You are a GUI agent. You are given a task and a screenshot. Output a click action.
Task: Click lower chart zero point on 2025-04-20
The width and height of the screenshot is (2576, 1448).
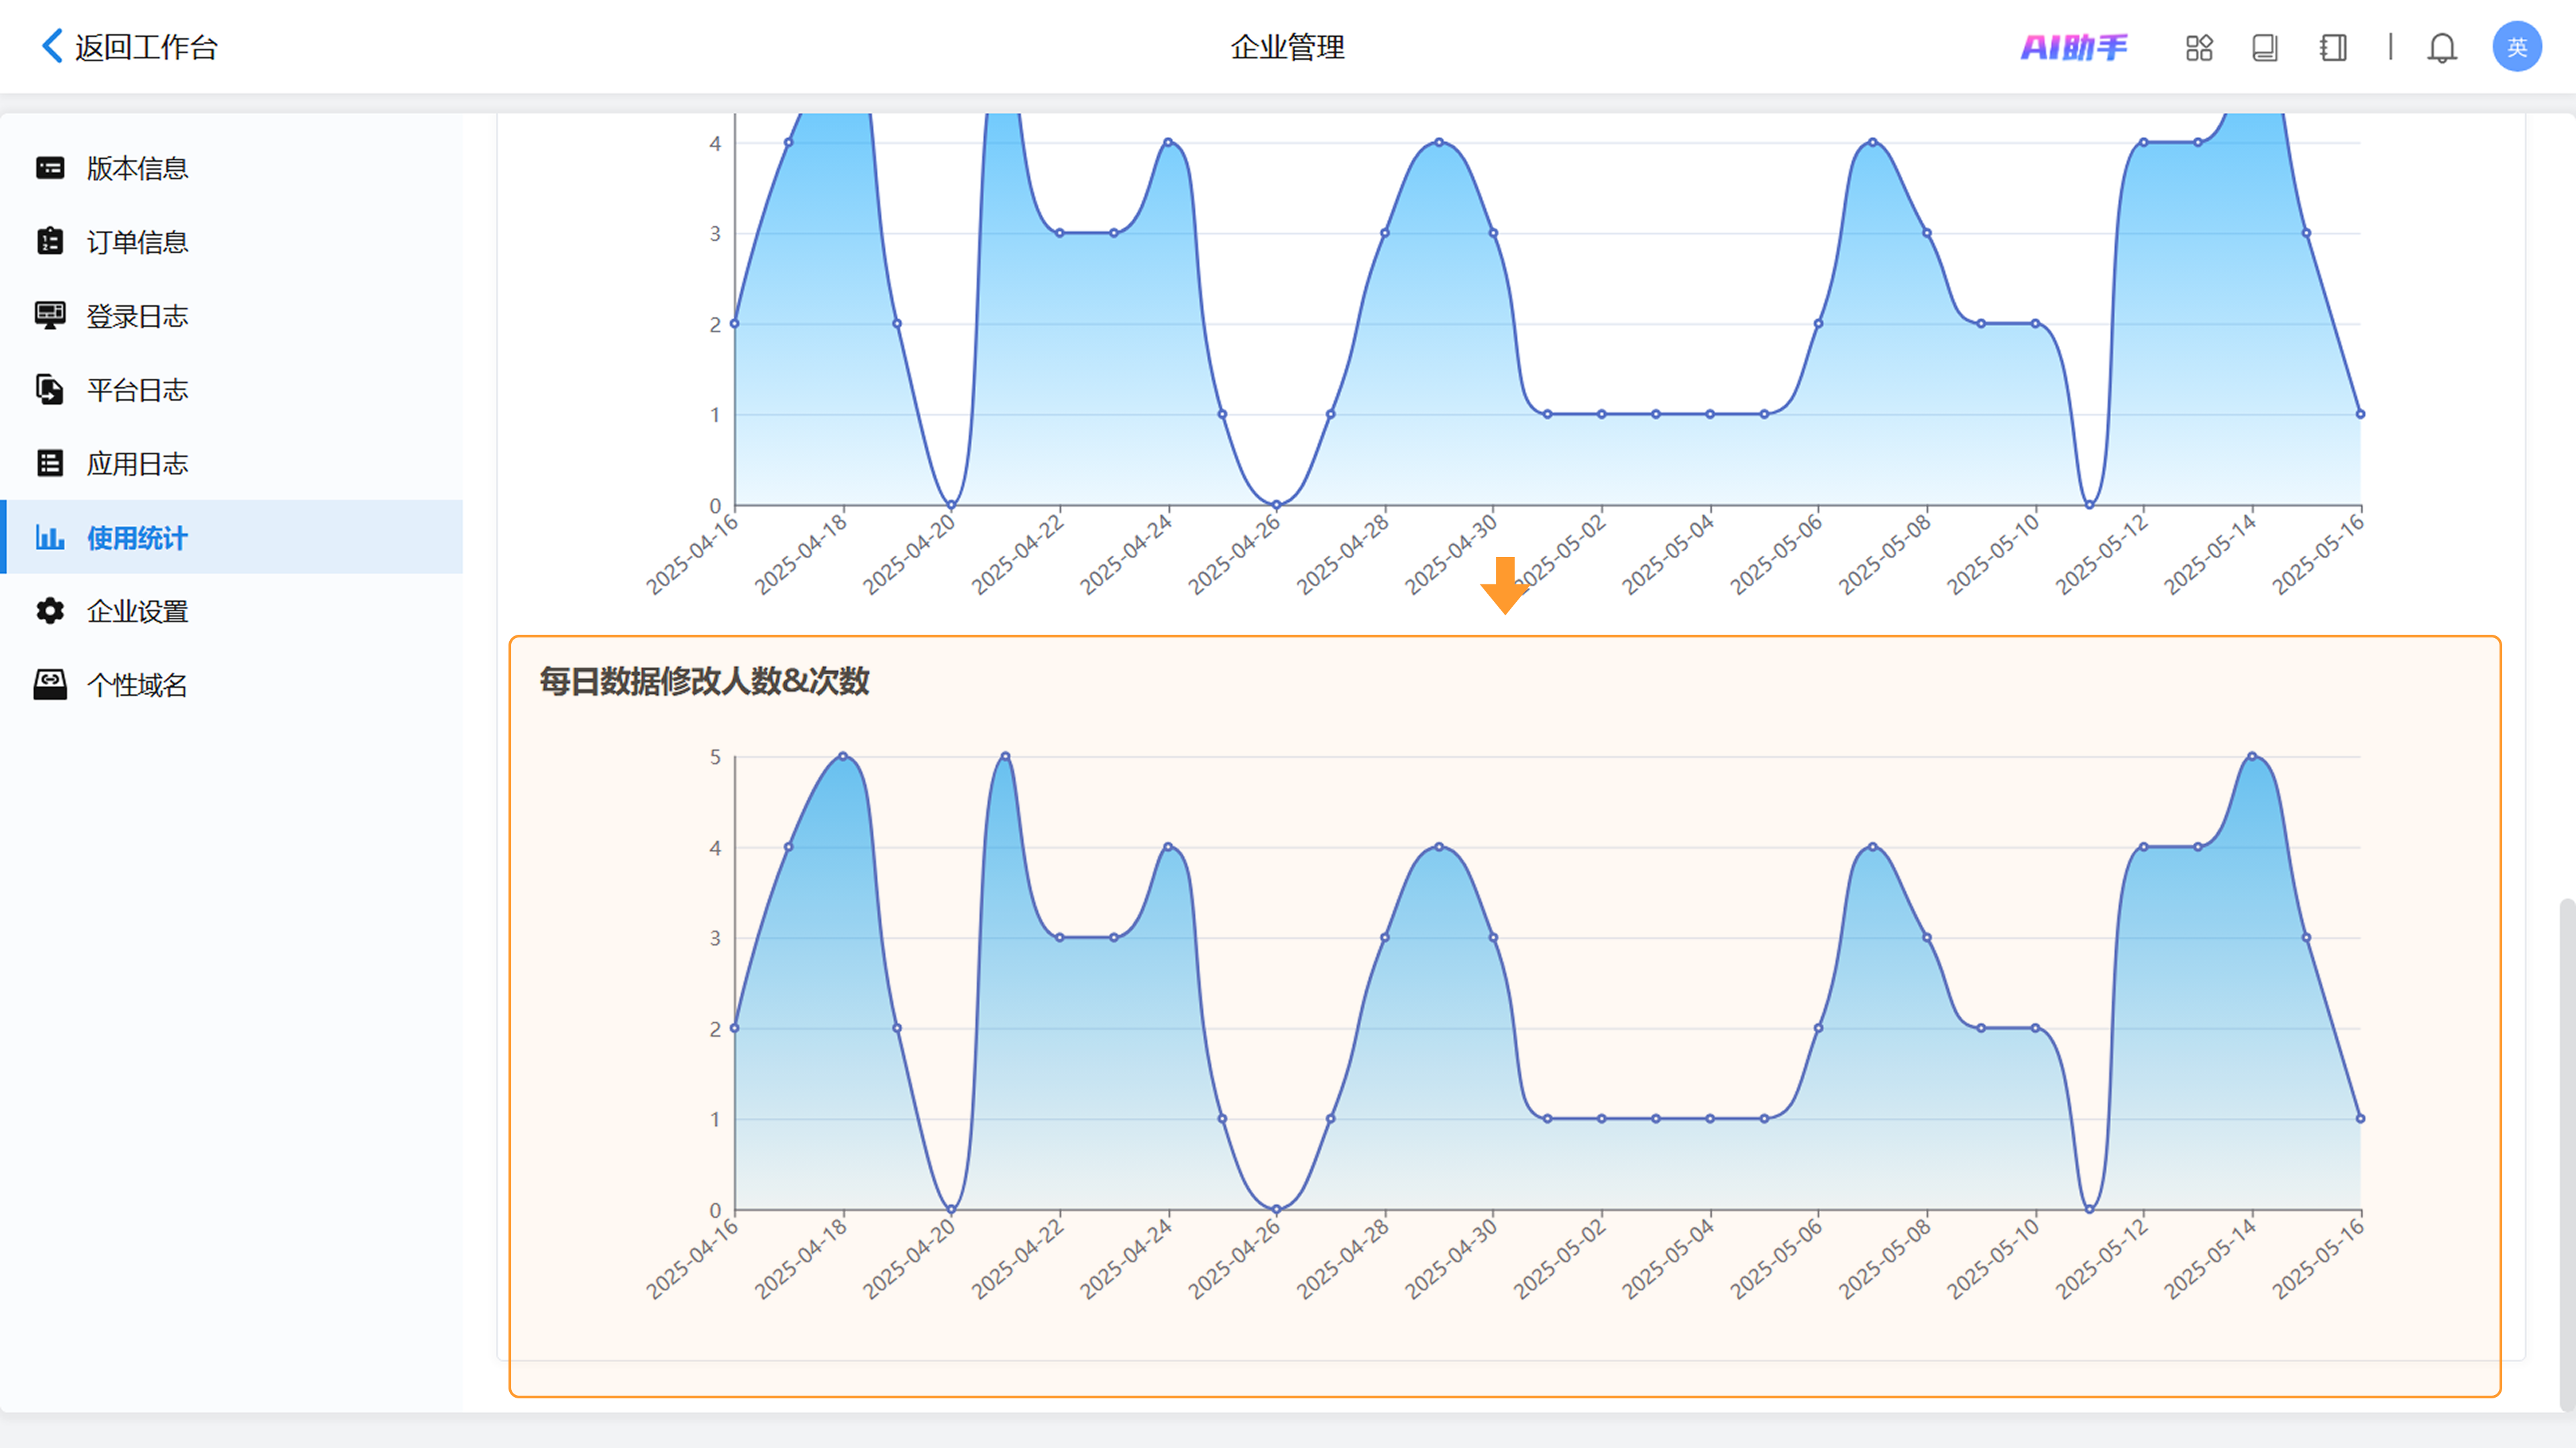[951, 1209]
